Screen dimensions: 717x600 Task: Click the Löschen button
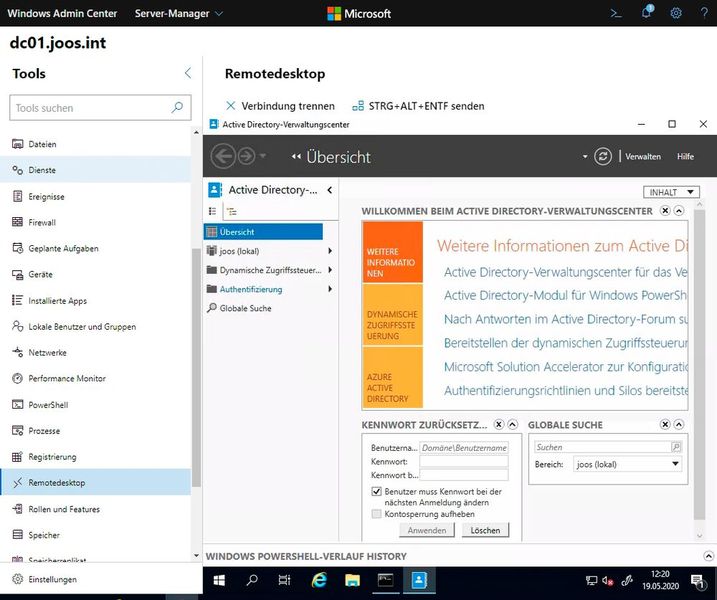pyautogui.click(x=485, y=530)
